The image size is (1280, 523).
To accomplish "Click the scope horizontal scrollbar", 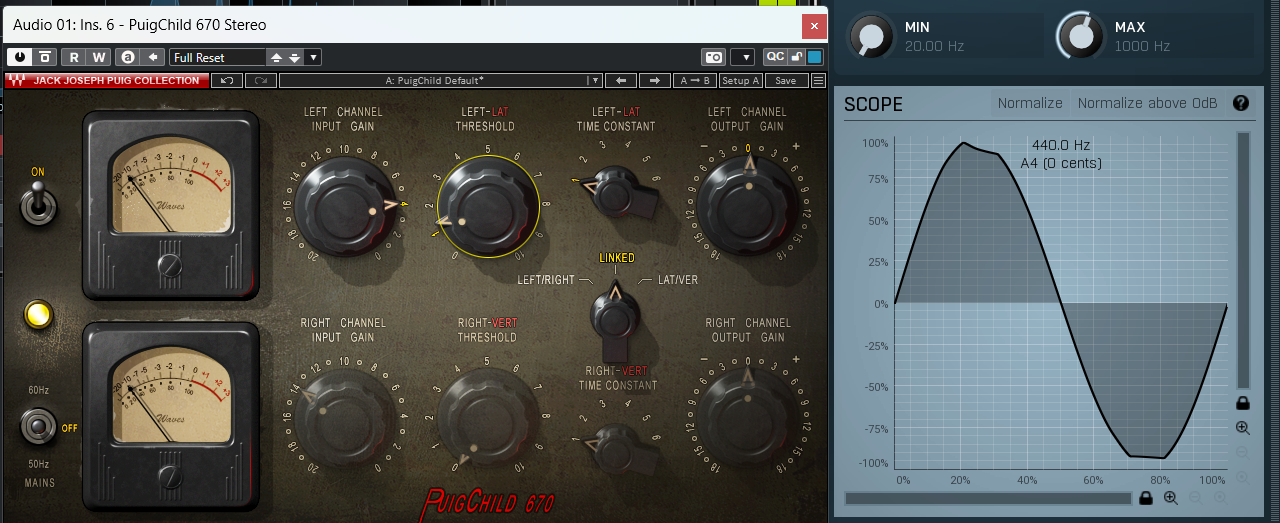I will click(x=988, y=498).
